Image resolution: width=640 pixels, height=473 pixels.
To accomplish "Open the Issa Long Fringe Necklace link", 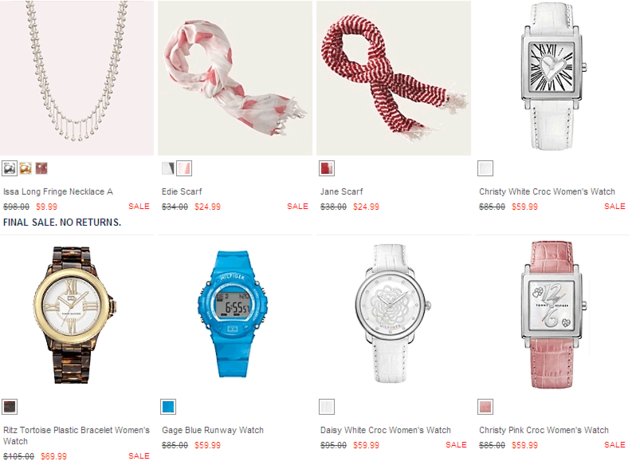I will [x=58, y=191].
